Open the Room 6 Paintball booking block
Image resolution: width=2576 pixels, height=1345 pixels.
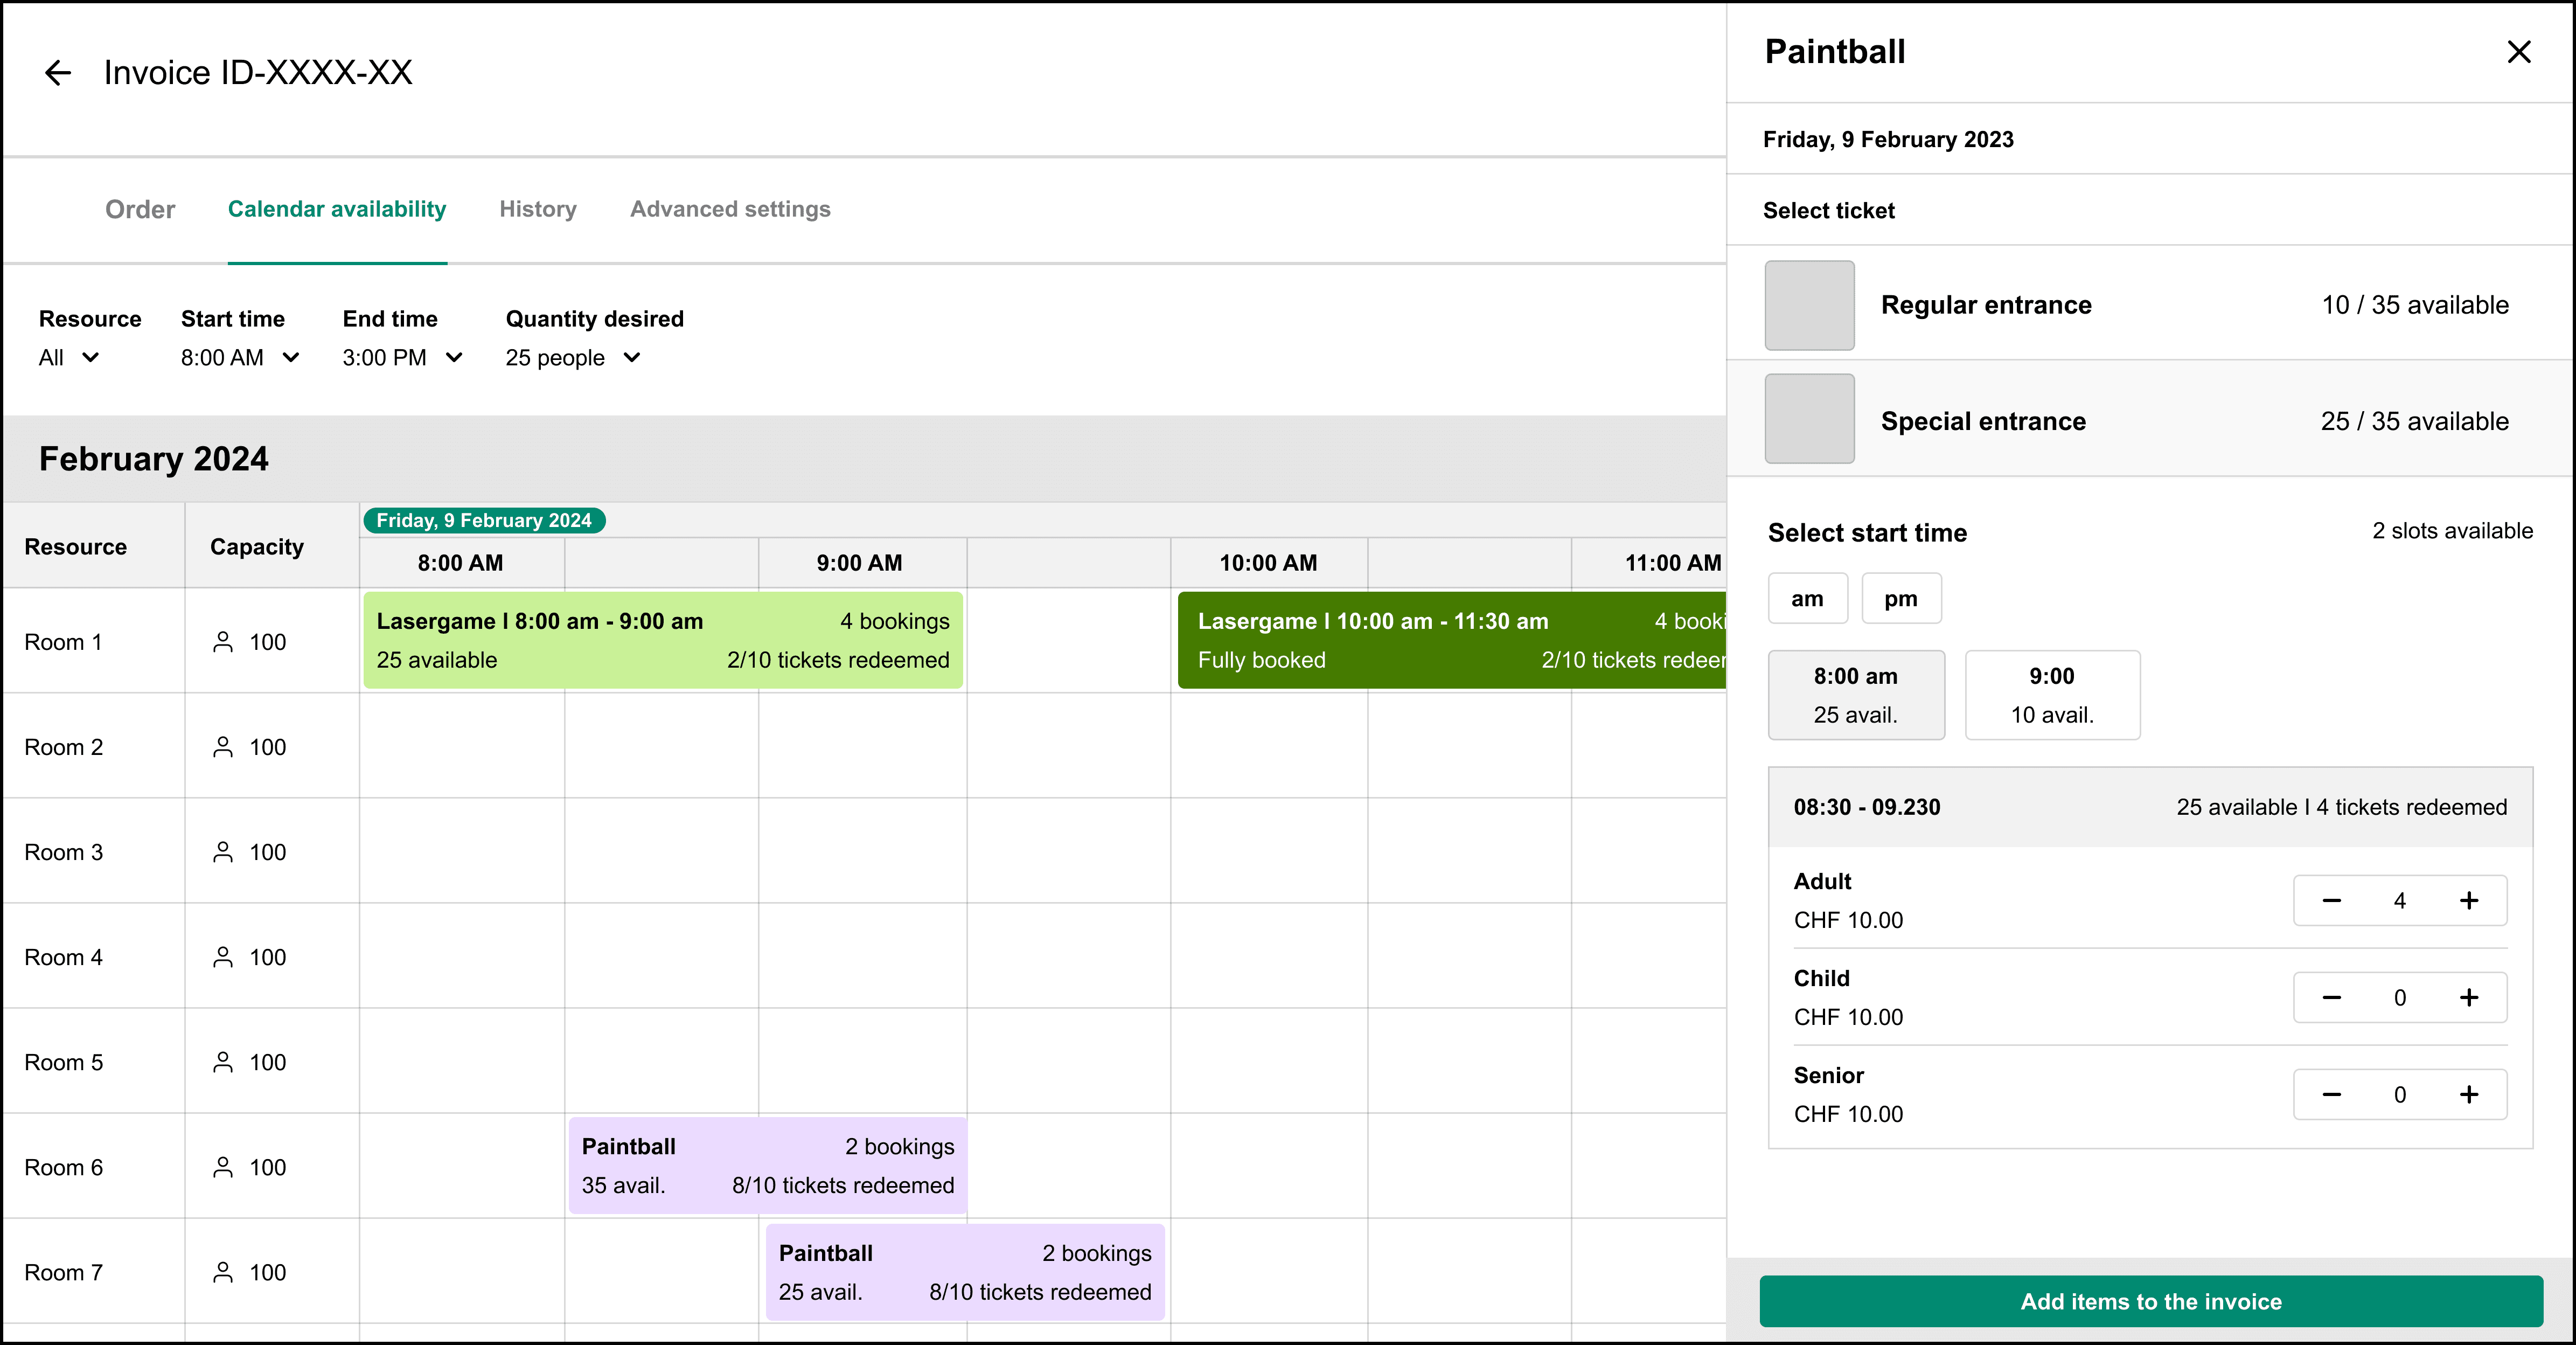pyautogui.click(x=767, y=1166)
